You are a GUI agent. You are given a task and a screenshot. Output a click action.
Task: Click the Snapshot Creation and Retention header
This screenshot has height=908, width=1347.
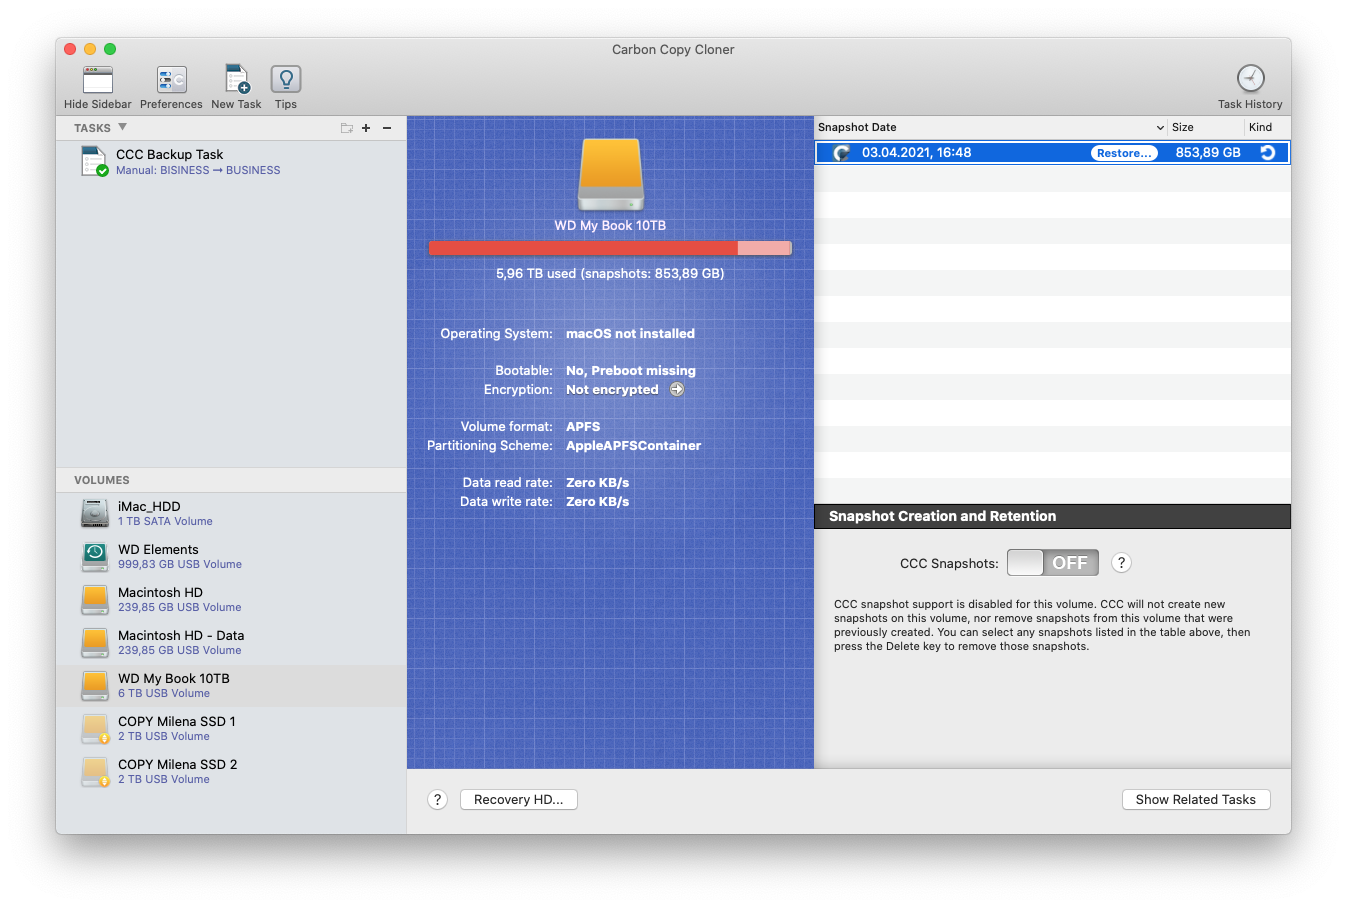click(x=1052, y=516)
